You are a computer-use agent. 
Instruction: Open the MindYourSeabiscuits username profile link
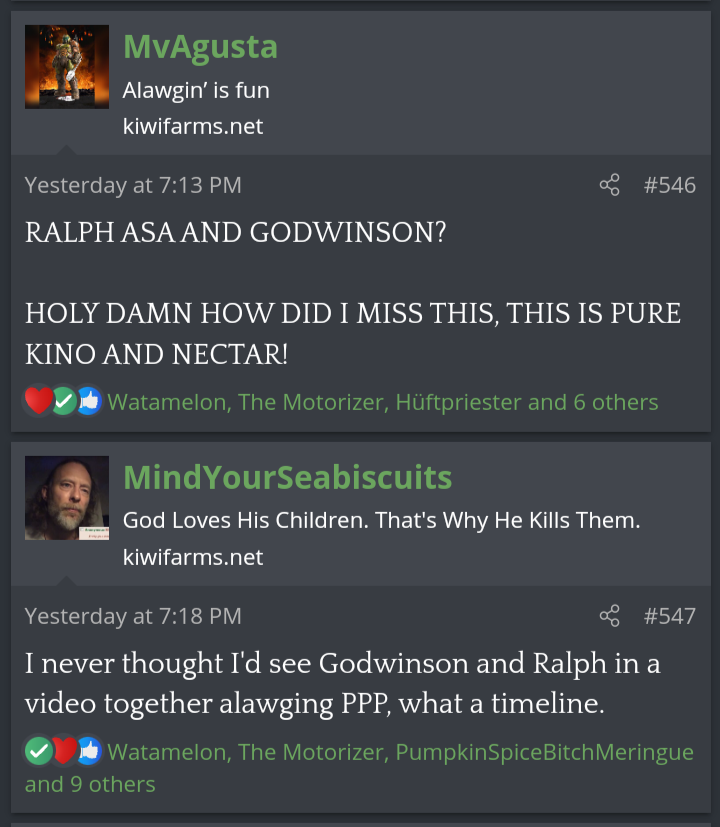(287, 477)
